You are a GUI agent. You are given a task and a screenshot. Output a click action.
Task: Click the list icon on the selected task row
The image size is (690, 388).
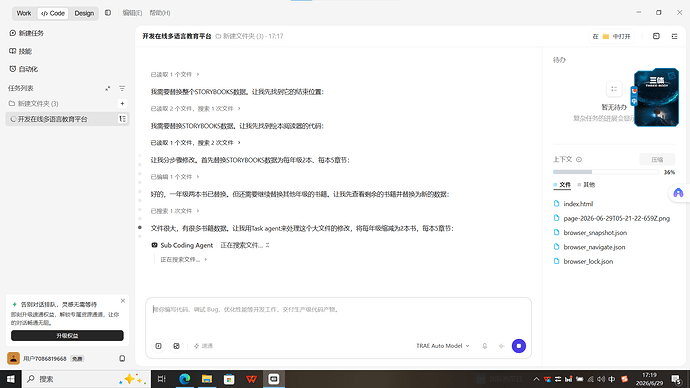pos(122,119)
